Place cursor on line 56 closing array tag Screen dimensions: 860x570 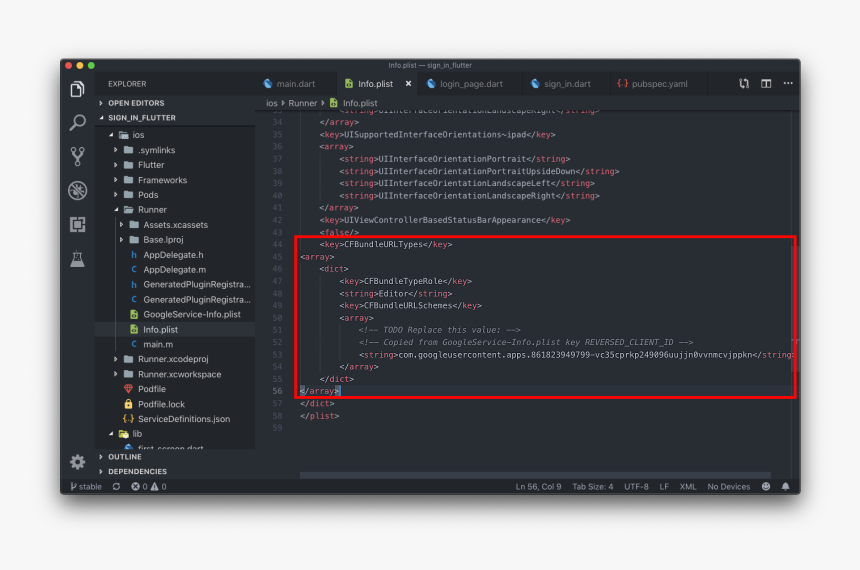320,391
